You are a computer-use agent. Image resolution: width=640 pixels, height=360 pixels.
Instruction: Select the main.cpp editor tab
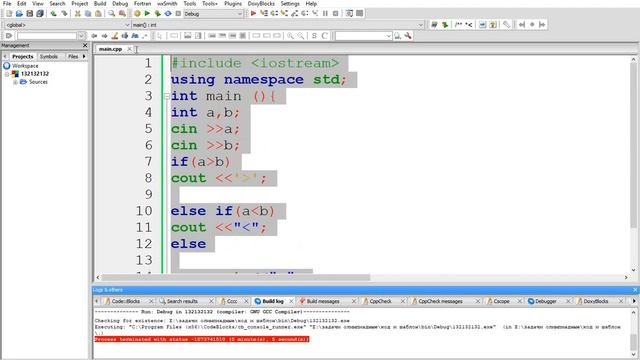click(x=110, y=49)
